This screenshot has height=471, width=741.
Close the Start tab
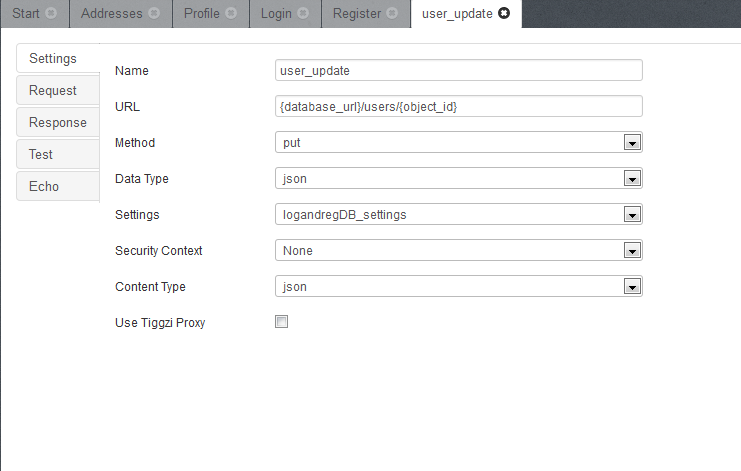tap(52, 14)
